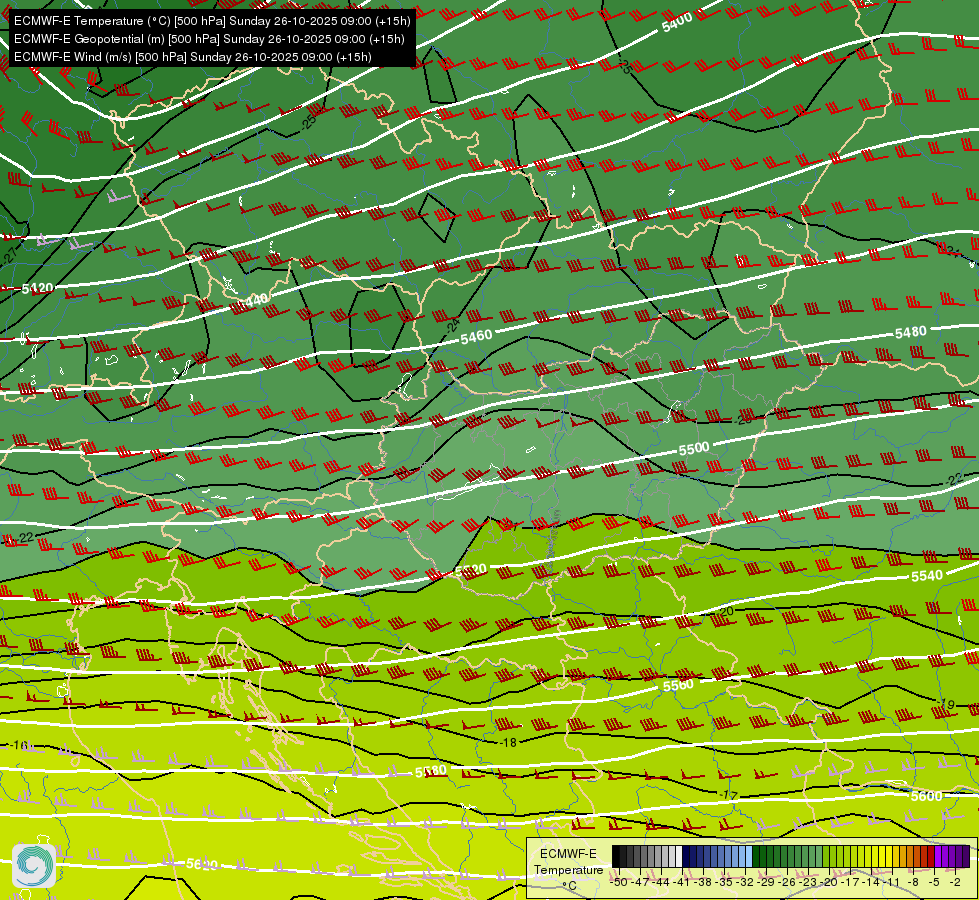Click the 5600 label beside the -17 isotherm

tap(927, 796)
